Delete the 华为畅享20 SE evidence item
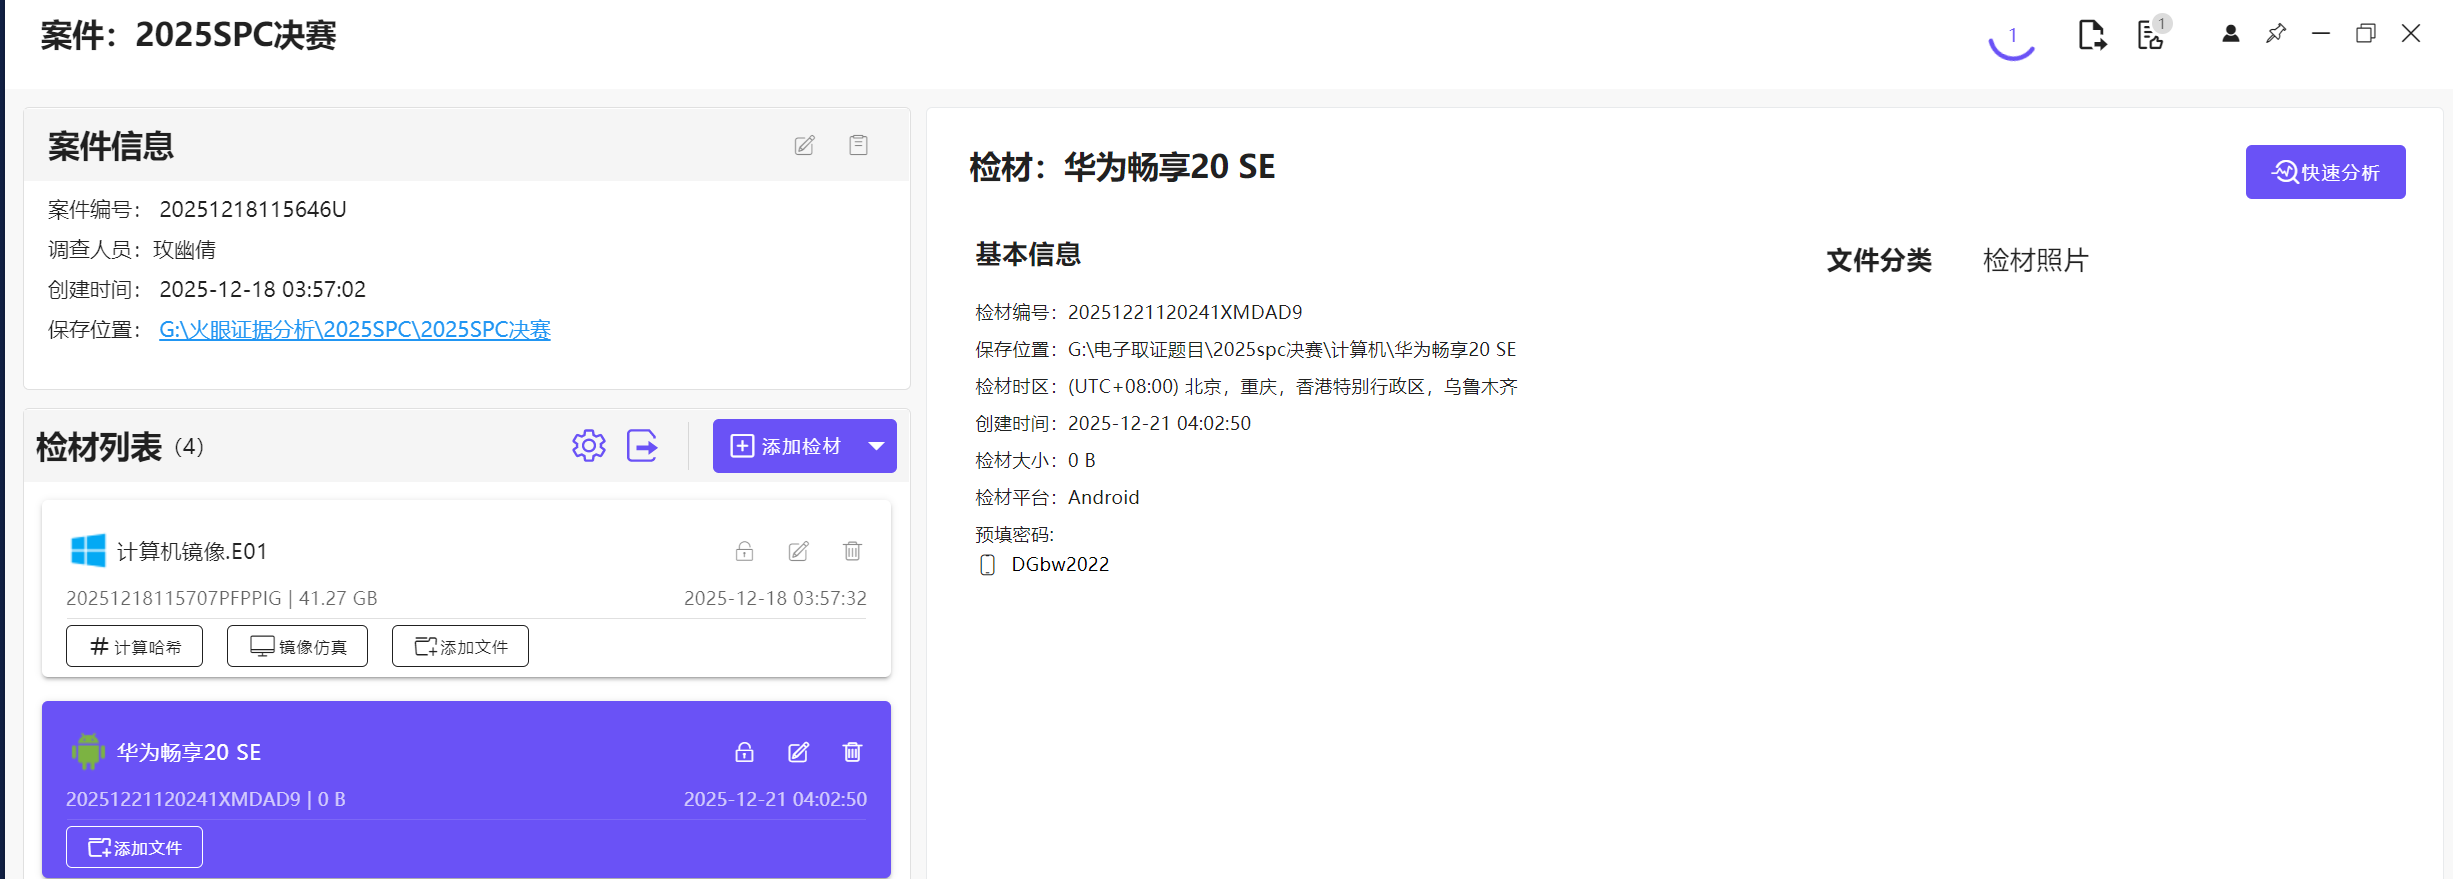Screen dimensions: 2453x879 coord(852,752)
